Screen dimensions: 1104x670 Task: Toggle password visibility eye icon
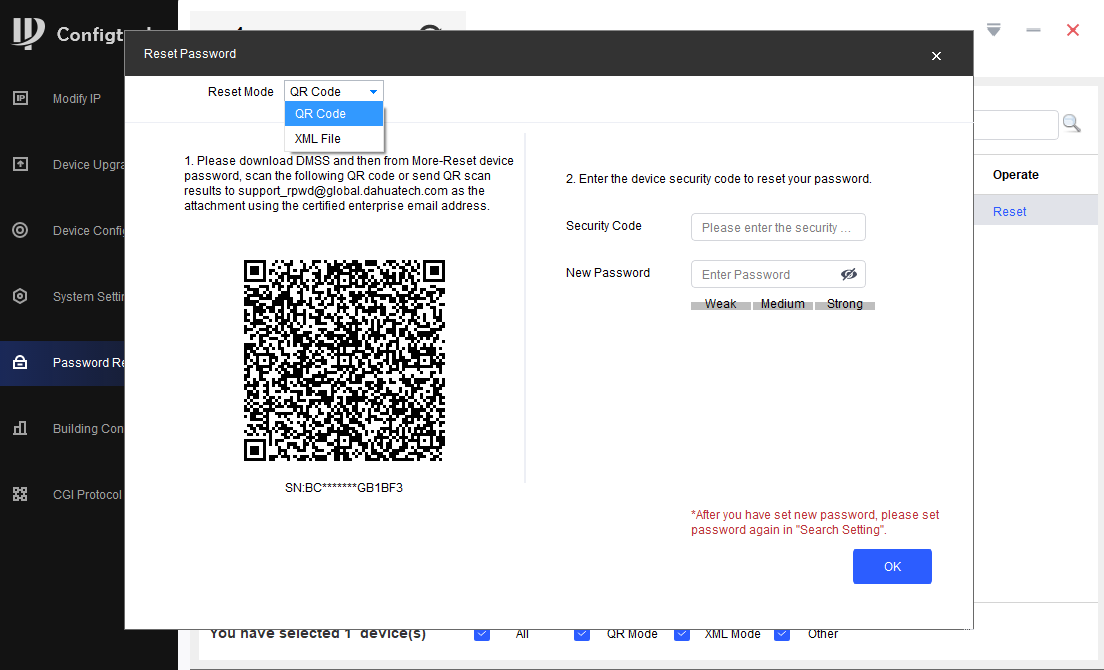point(849,274)
